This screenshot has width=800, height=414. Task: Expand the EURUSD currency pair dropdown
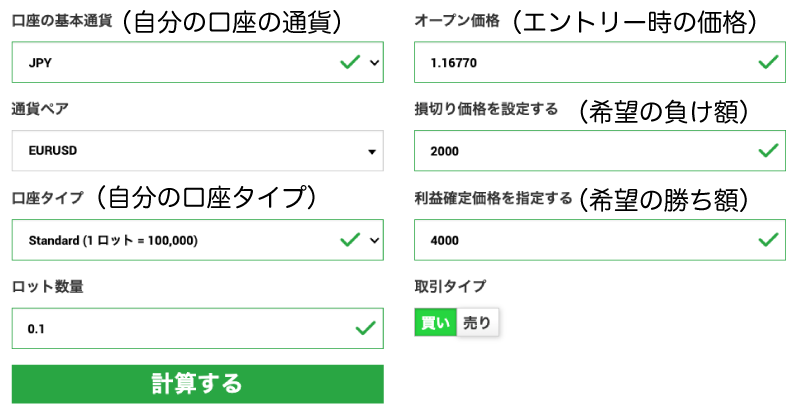pos(197,151)
